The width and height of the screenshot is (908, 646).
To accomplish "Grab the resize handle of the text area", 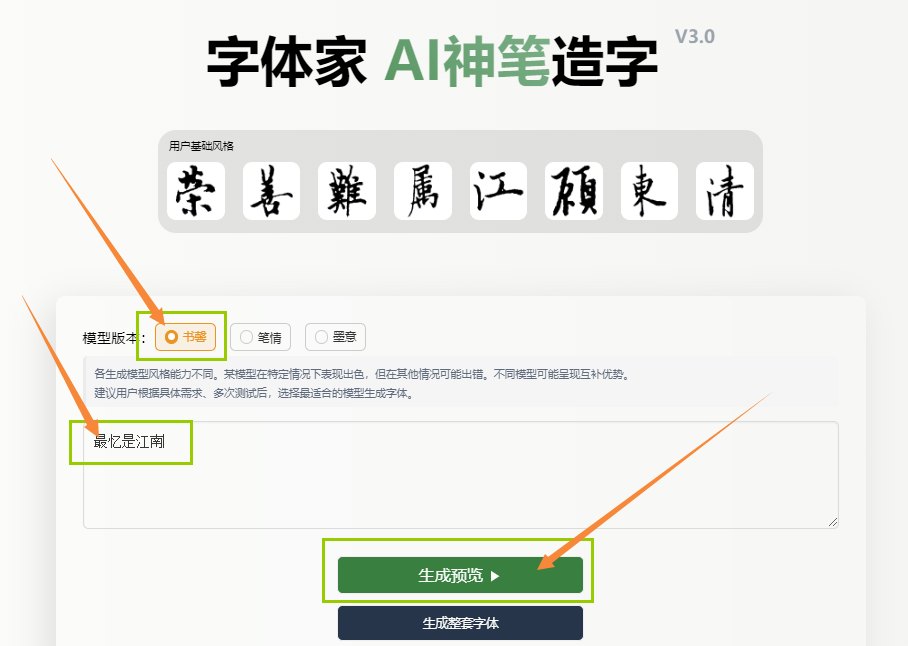I will tap(833, 522).
